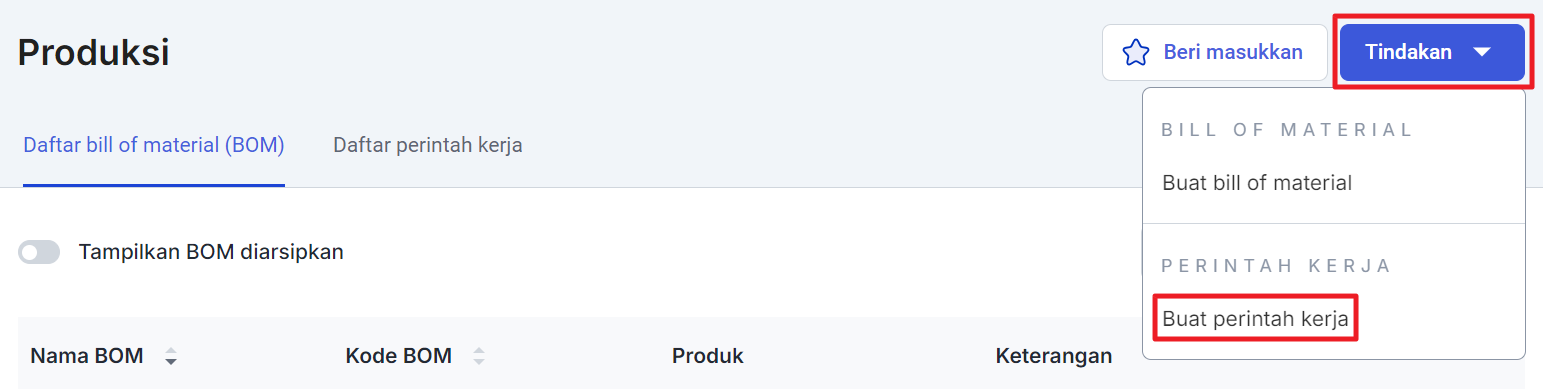Image resolution: width=1543 pixels, height=389 pixels.
Task: Click the Tampilkan BOM diarsipkan label text
Action: coord(211,252)
